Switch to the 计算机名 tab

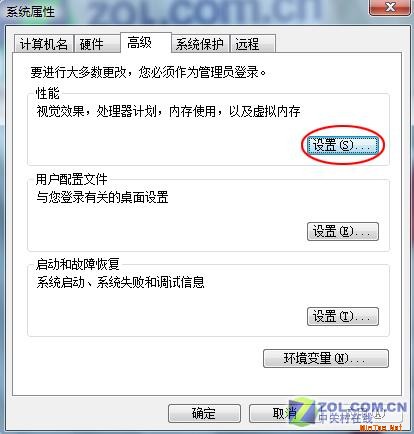[x=44, y=44]
